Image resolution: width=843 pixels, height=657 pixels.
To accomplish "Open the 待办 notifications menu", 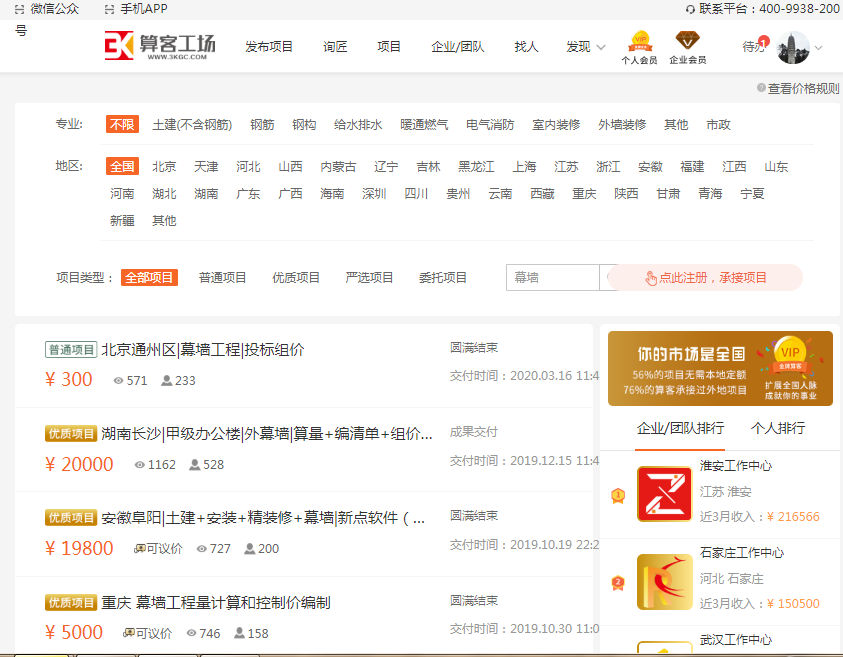I will [x=753, y=47].
